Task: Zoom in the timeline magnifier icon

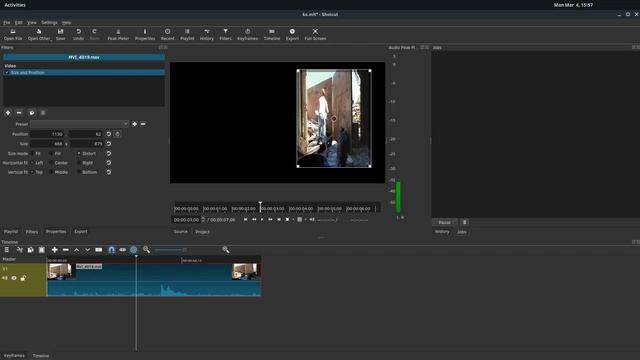Action: (226, 250)
